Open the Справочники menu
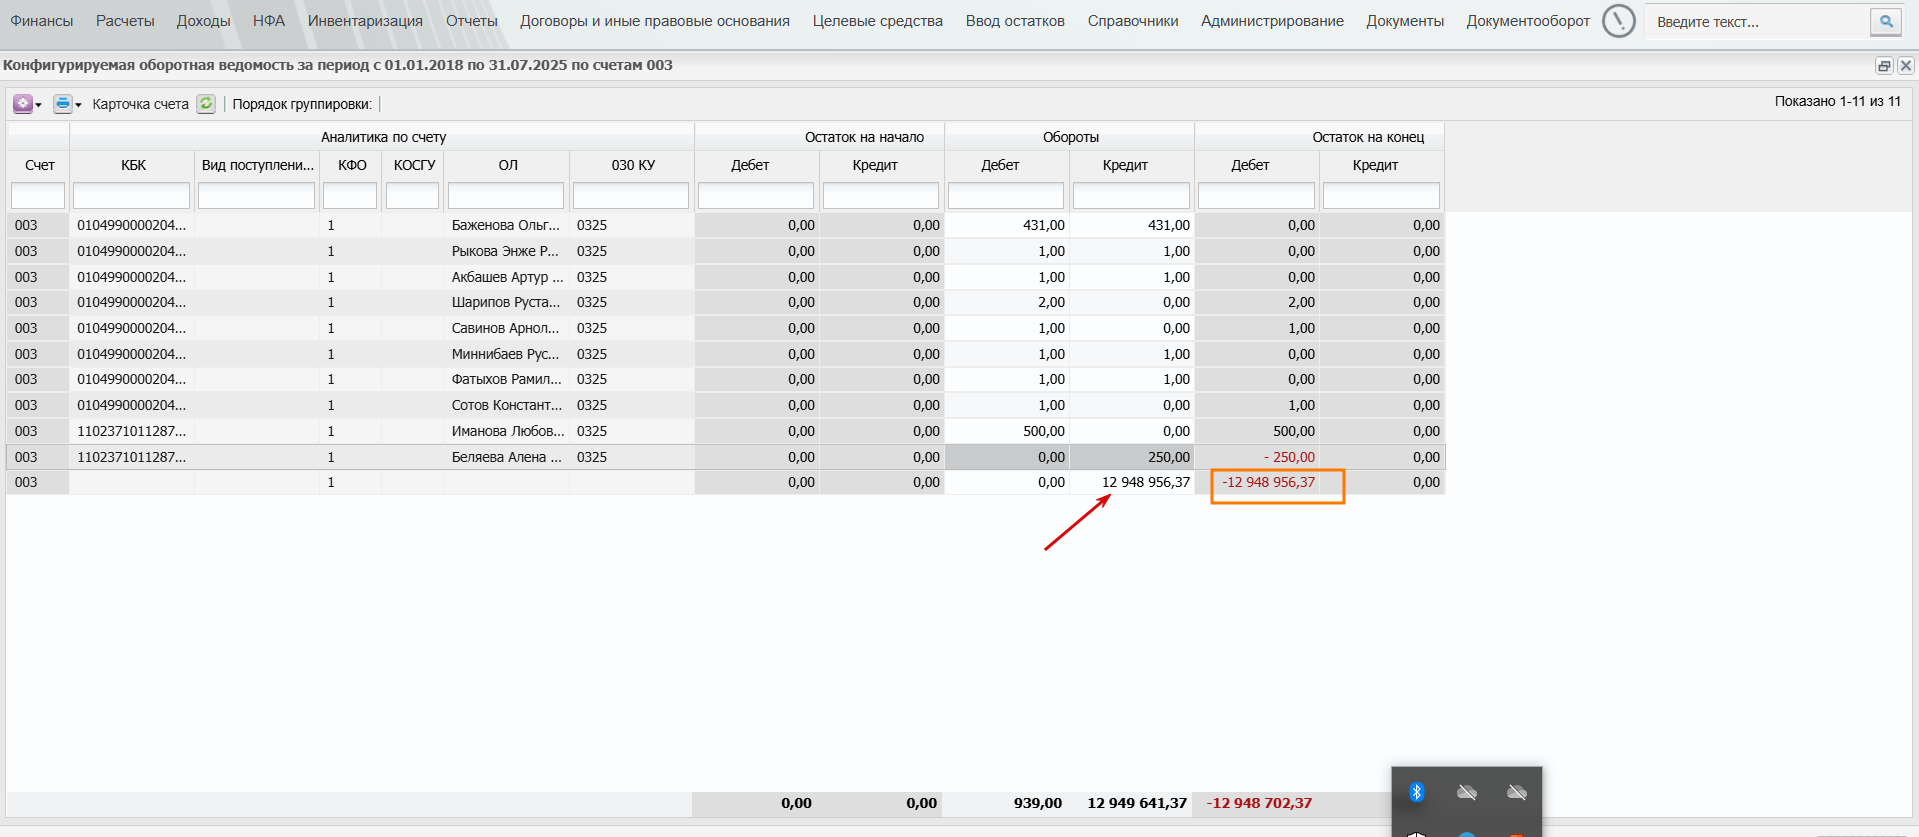 [1133, 21]
